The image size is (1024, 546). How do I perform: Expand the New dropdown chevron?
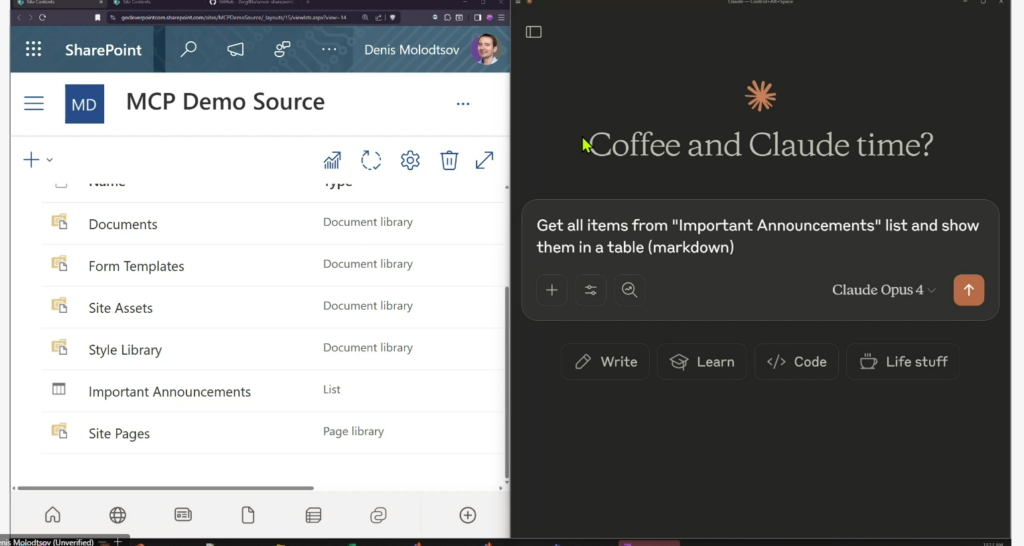[50, 160]
